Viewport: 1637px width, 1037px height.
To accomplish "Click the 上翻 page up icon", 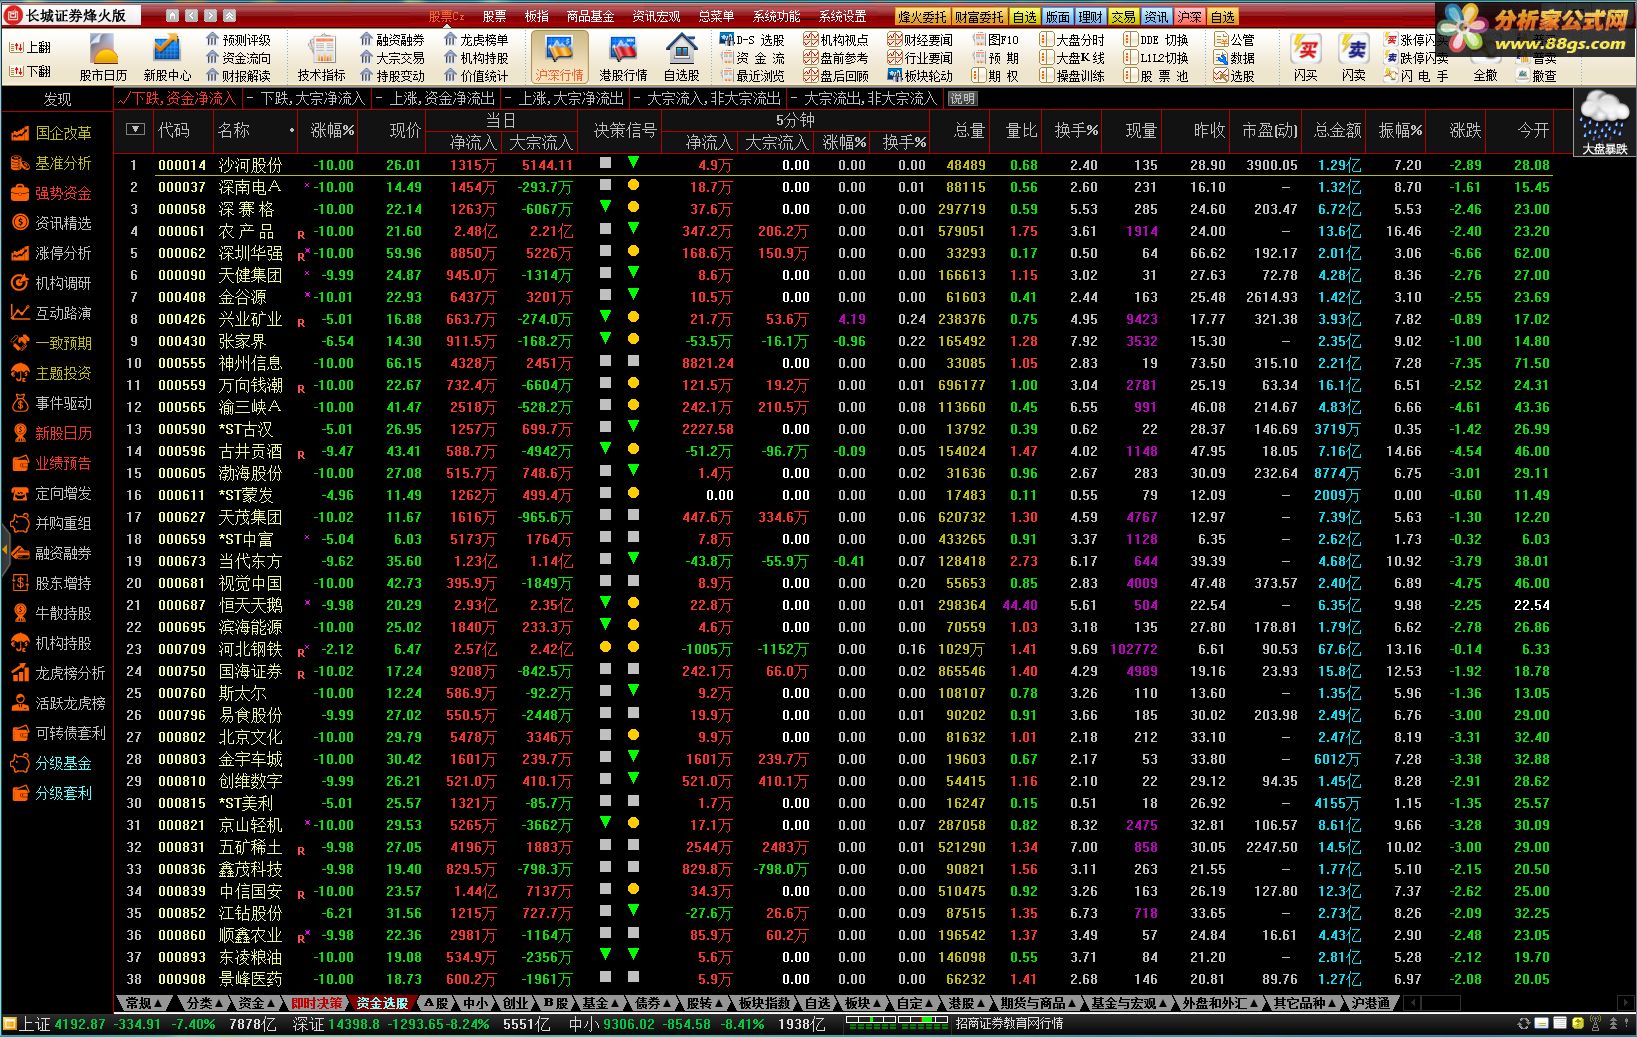I will pos(30,47).
